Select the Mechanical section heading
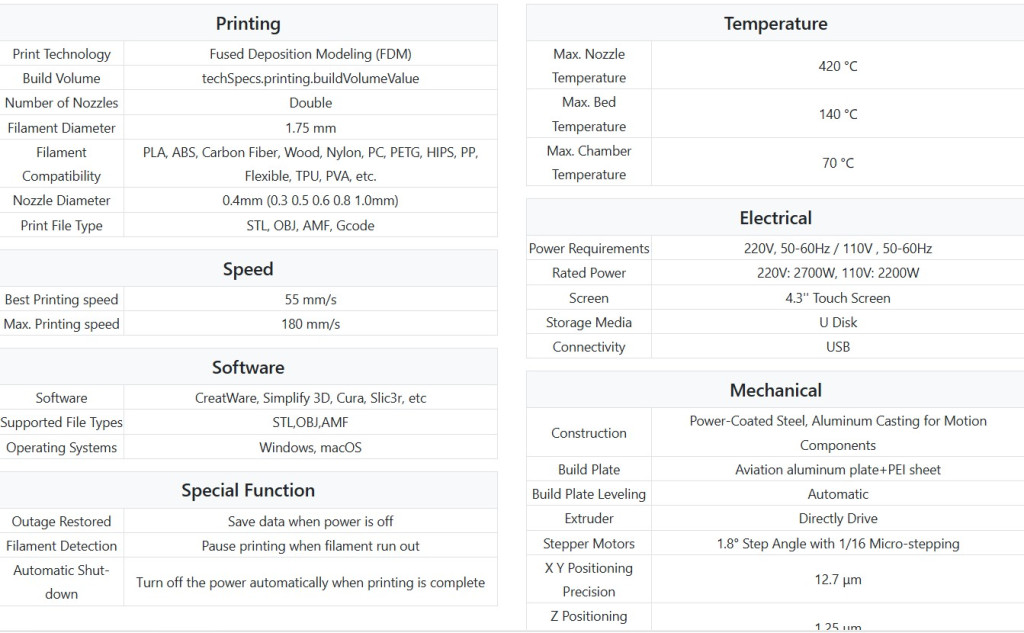Screen dimensions: 1024x633 point(775,390)
